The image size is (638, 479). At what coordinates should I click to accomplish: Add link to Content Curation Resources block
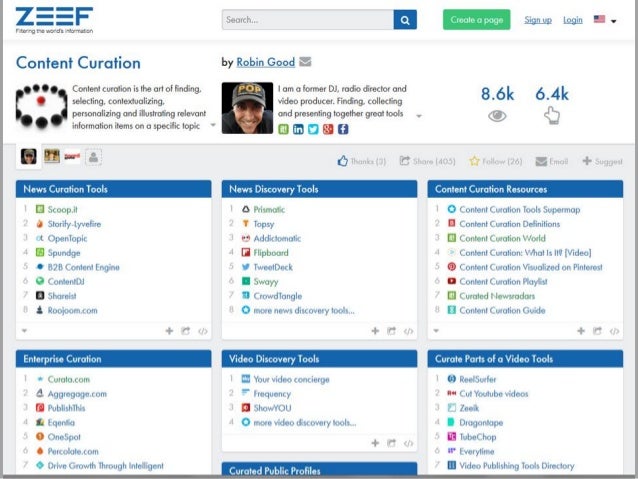[x=581, y=331]
